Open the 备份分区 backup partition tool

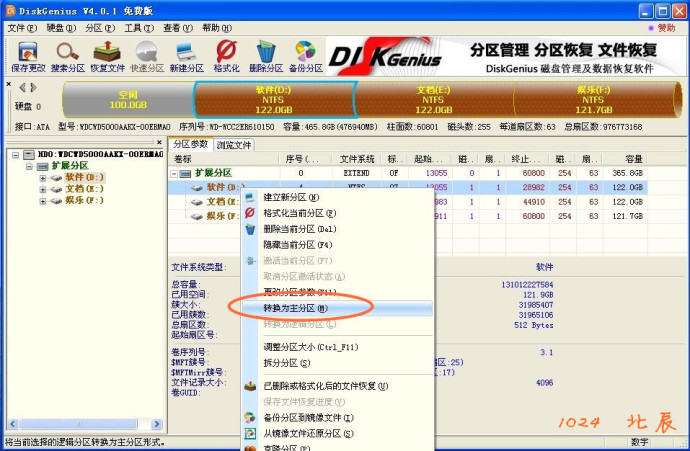point(306,57)
